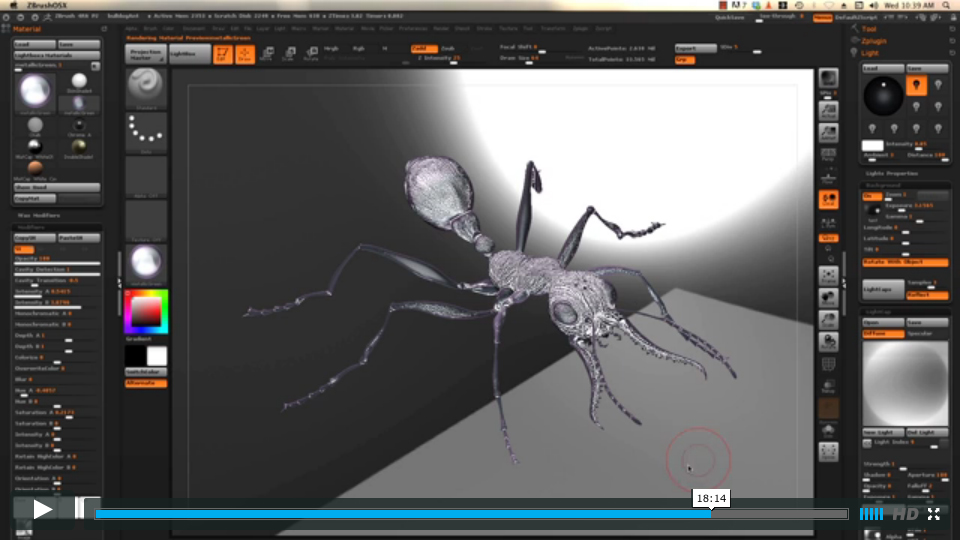Collapse the Modifiers section header
This screenshot has height=540, width=962.
(x=31, y=227)
